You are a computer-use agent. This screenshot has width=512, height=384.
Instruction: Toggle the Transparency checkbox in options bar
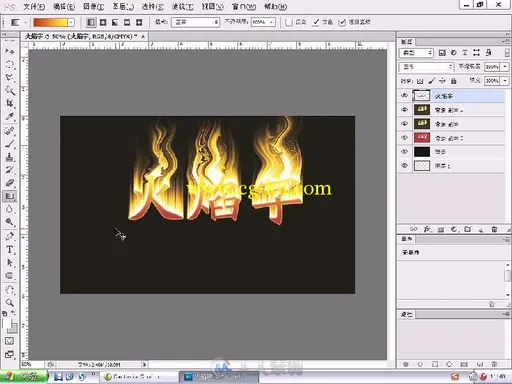coord(342,22)
